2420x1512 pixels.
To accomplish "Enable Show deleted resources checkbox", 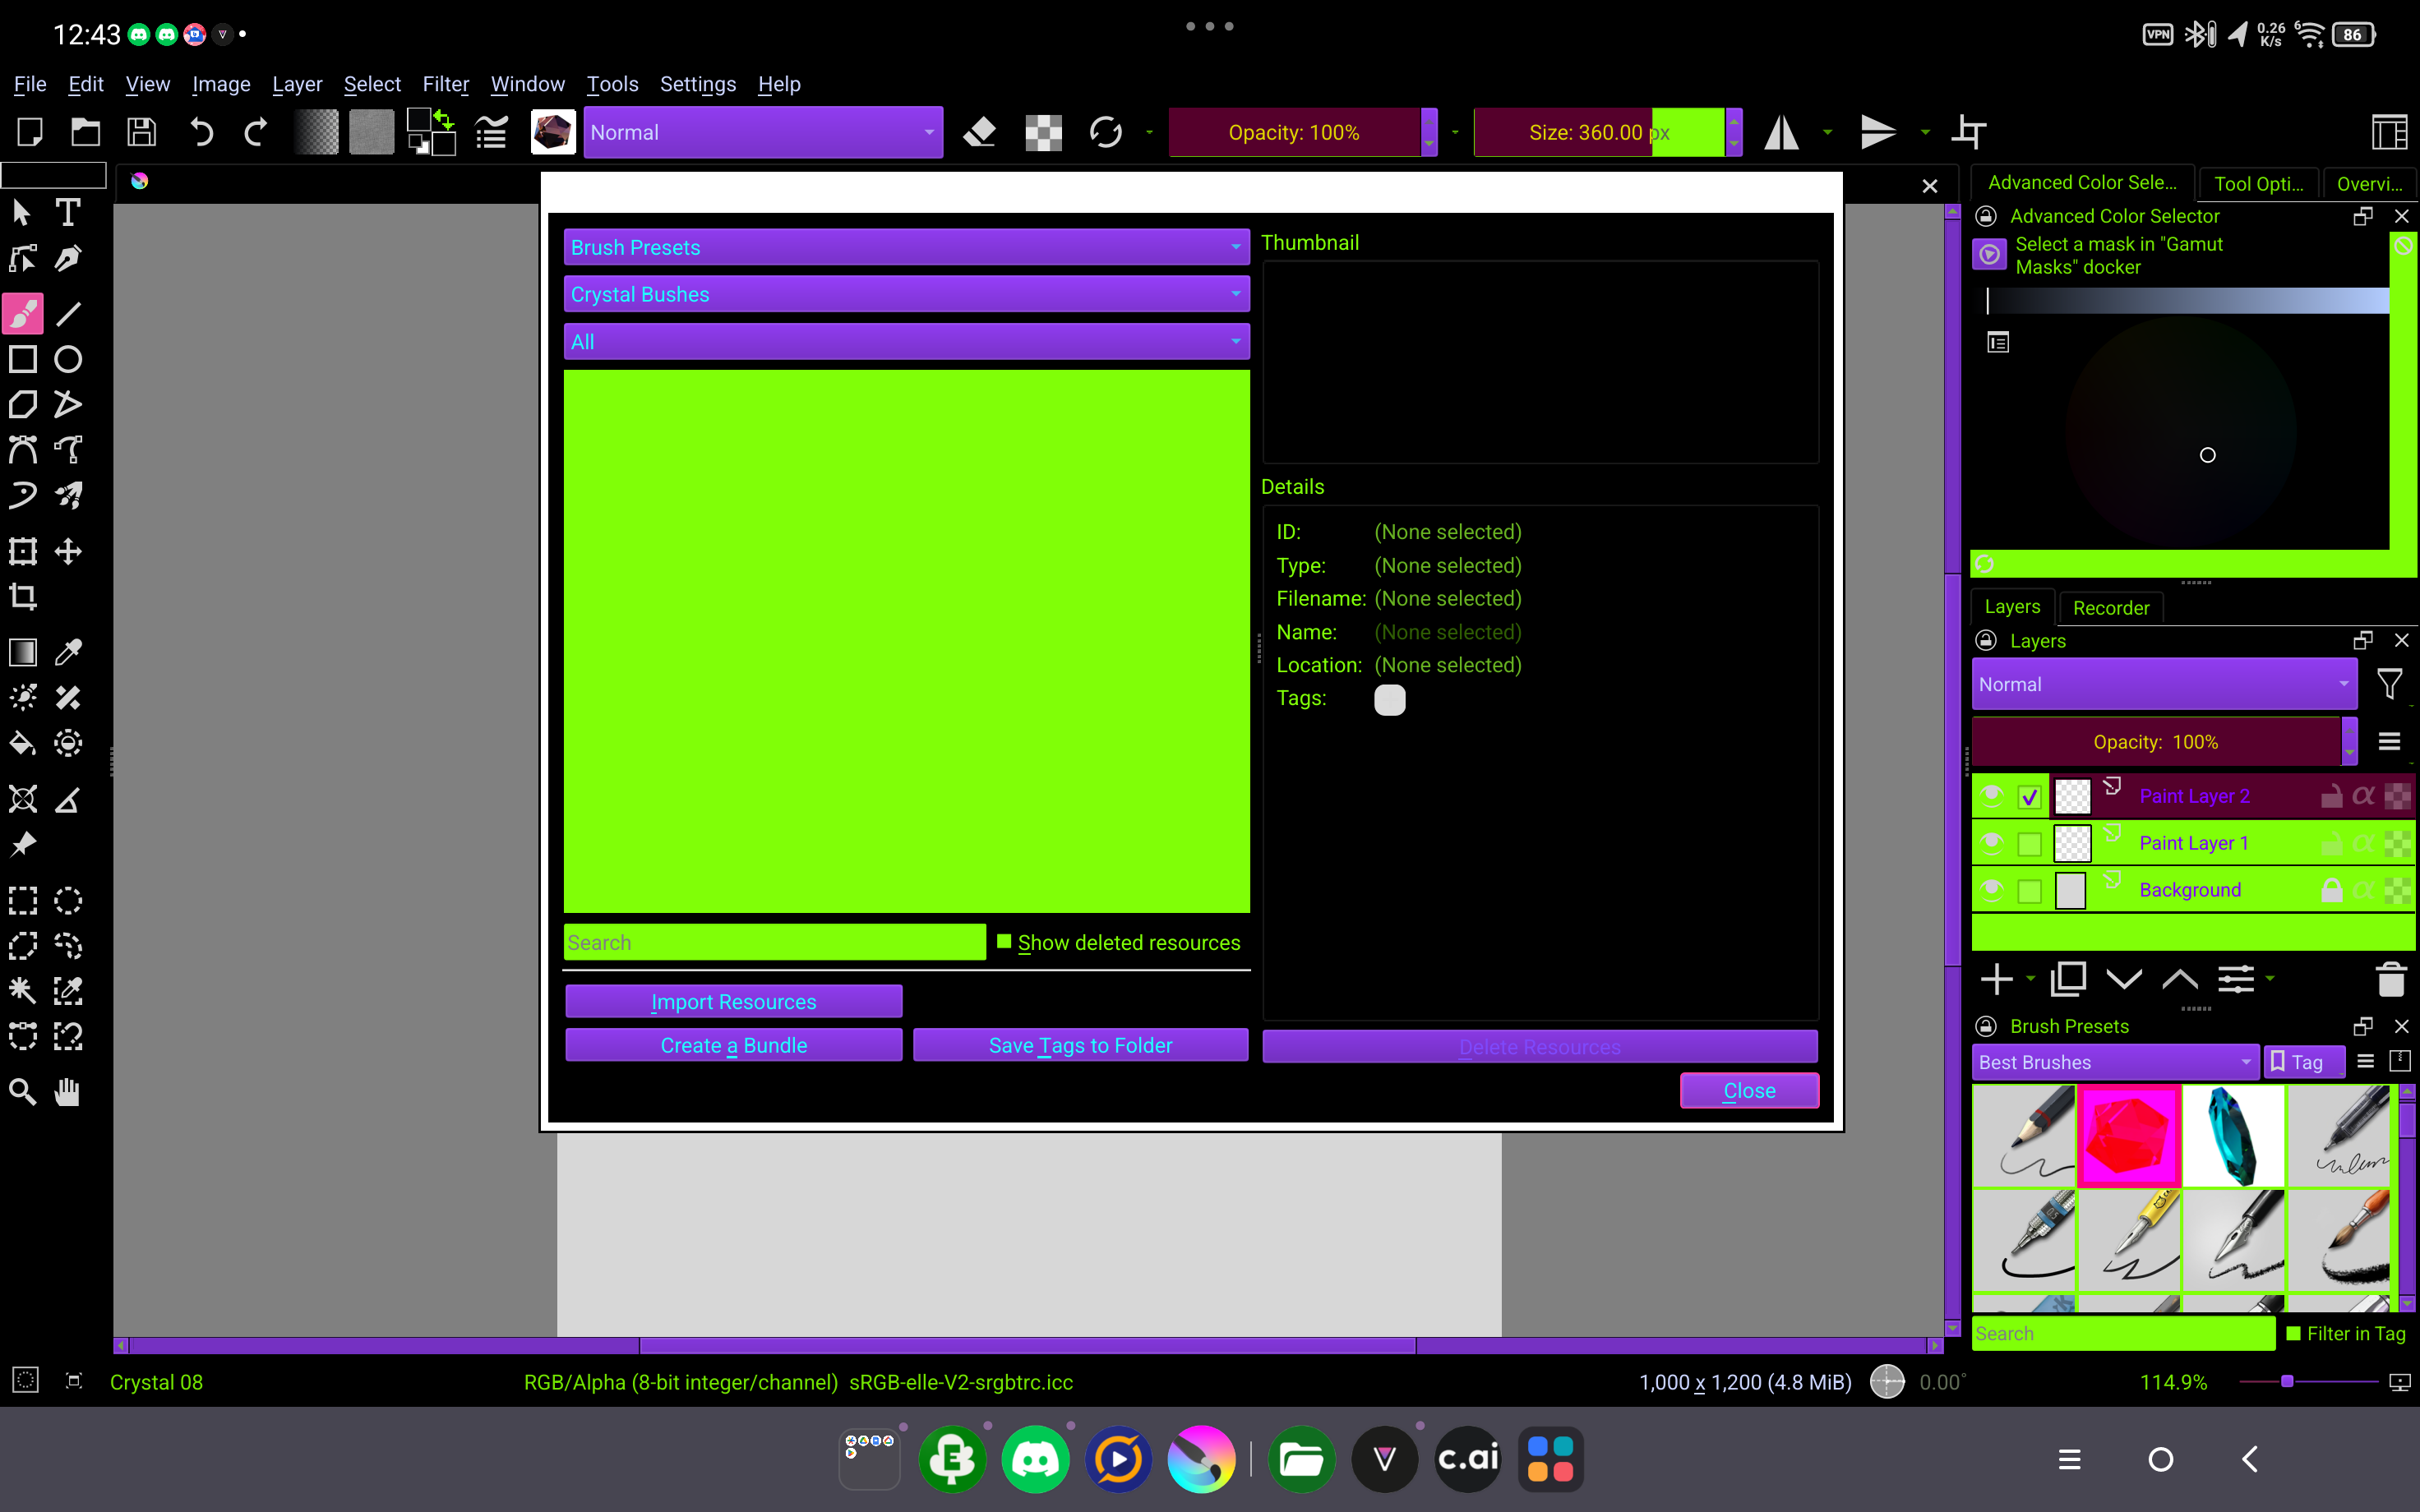I will tap(1005, 942).
